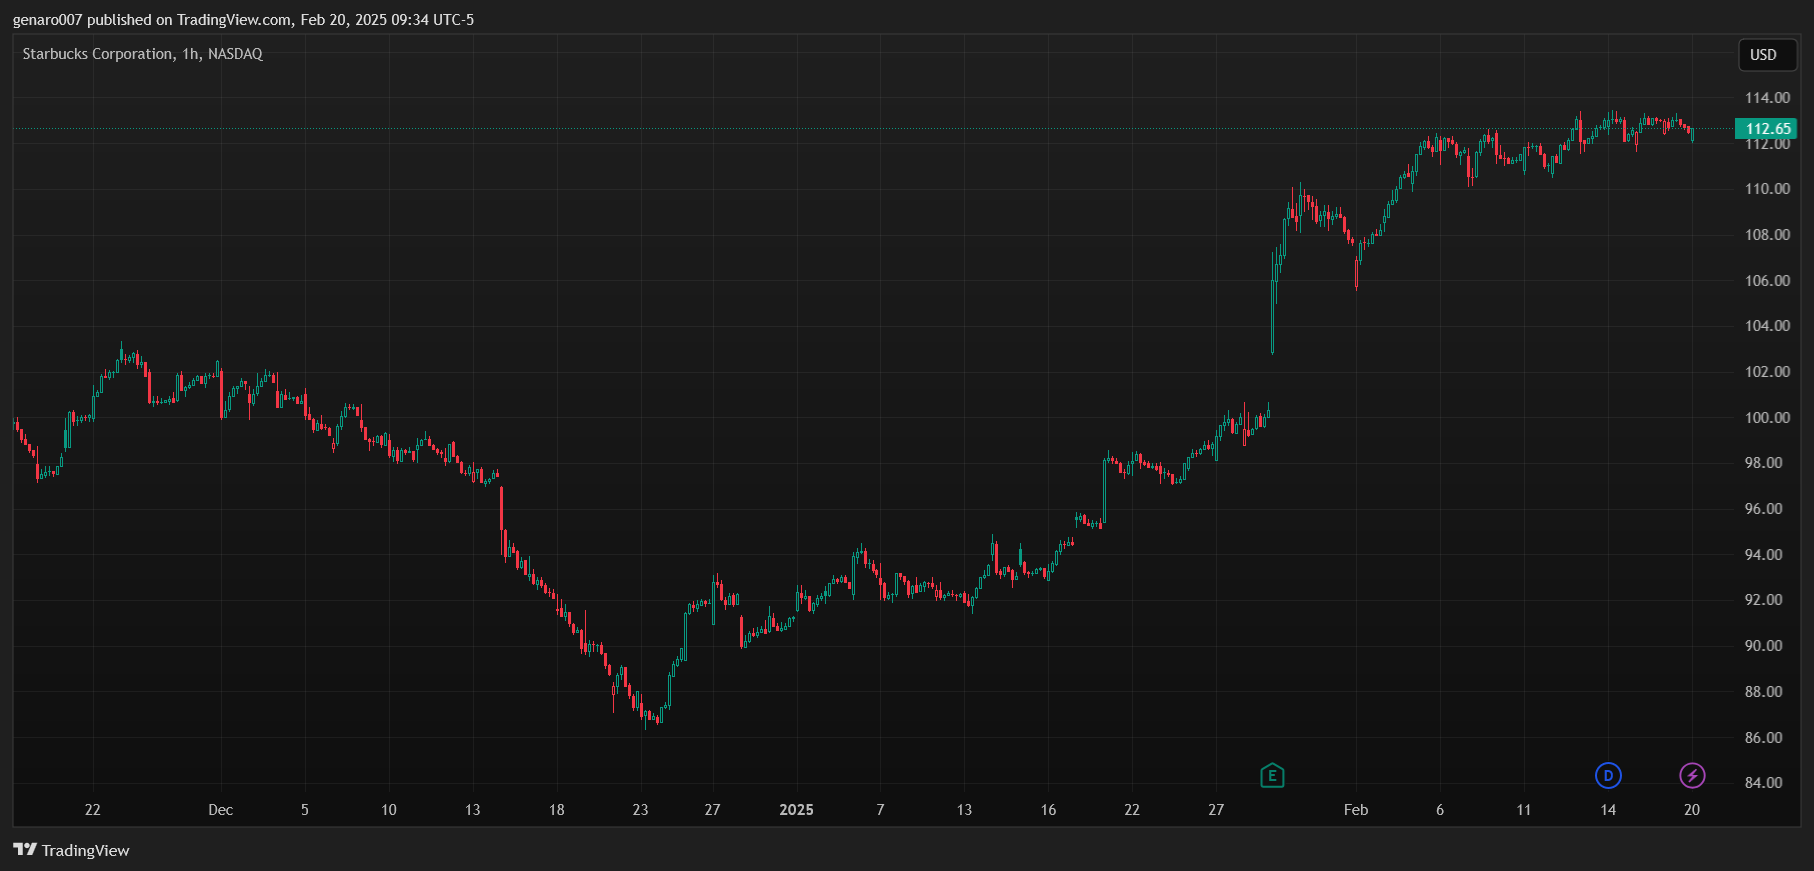
Task: Click the '11' time axis label
Action: click(1523, 809)
